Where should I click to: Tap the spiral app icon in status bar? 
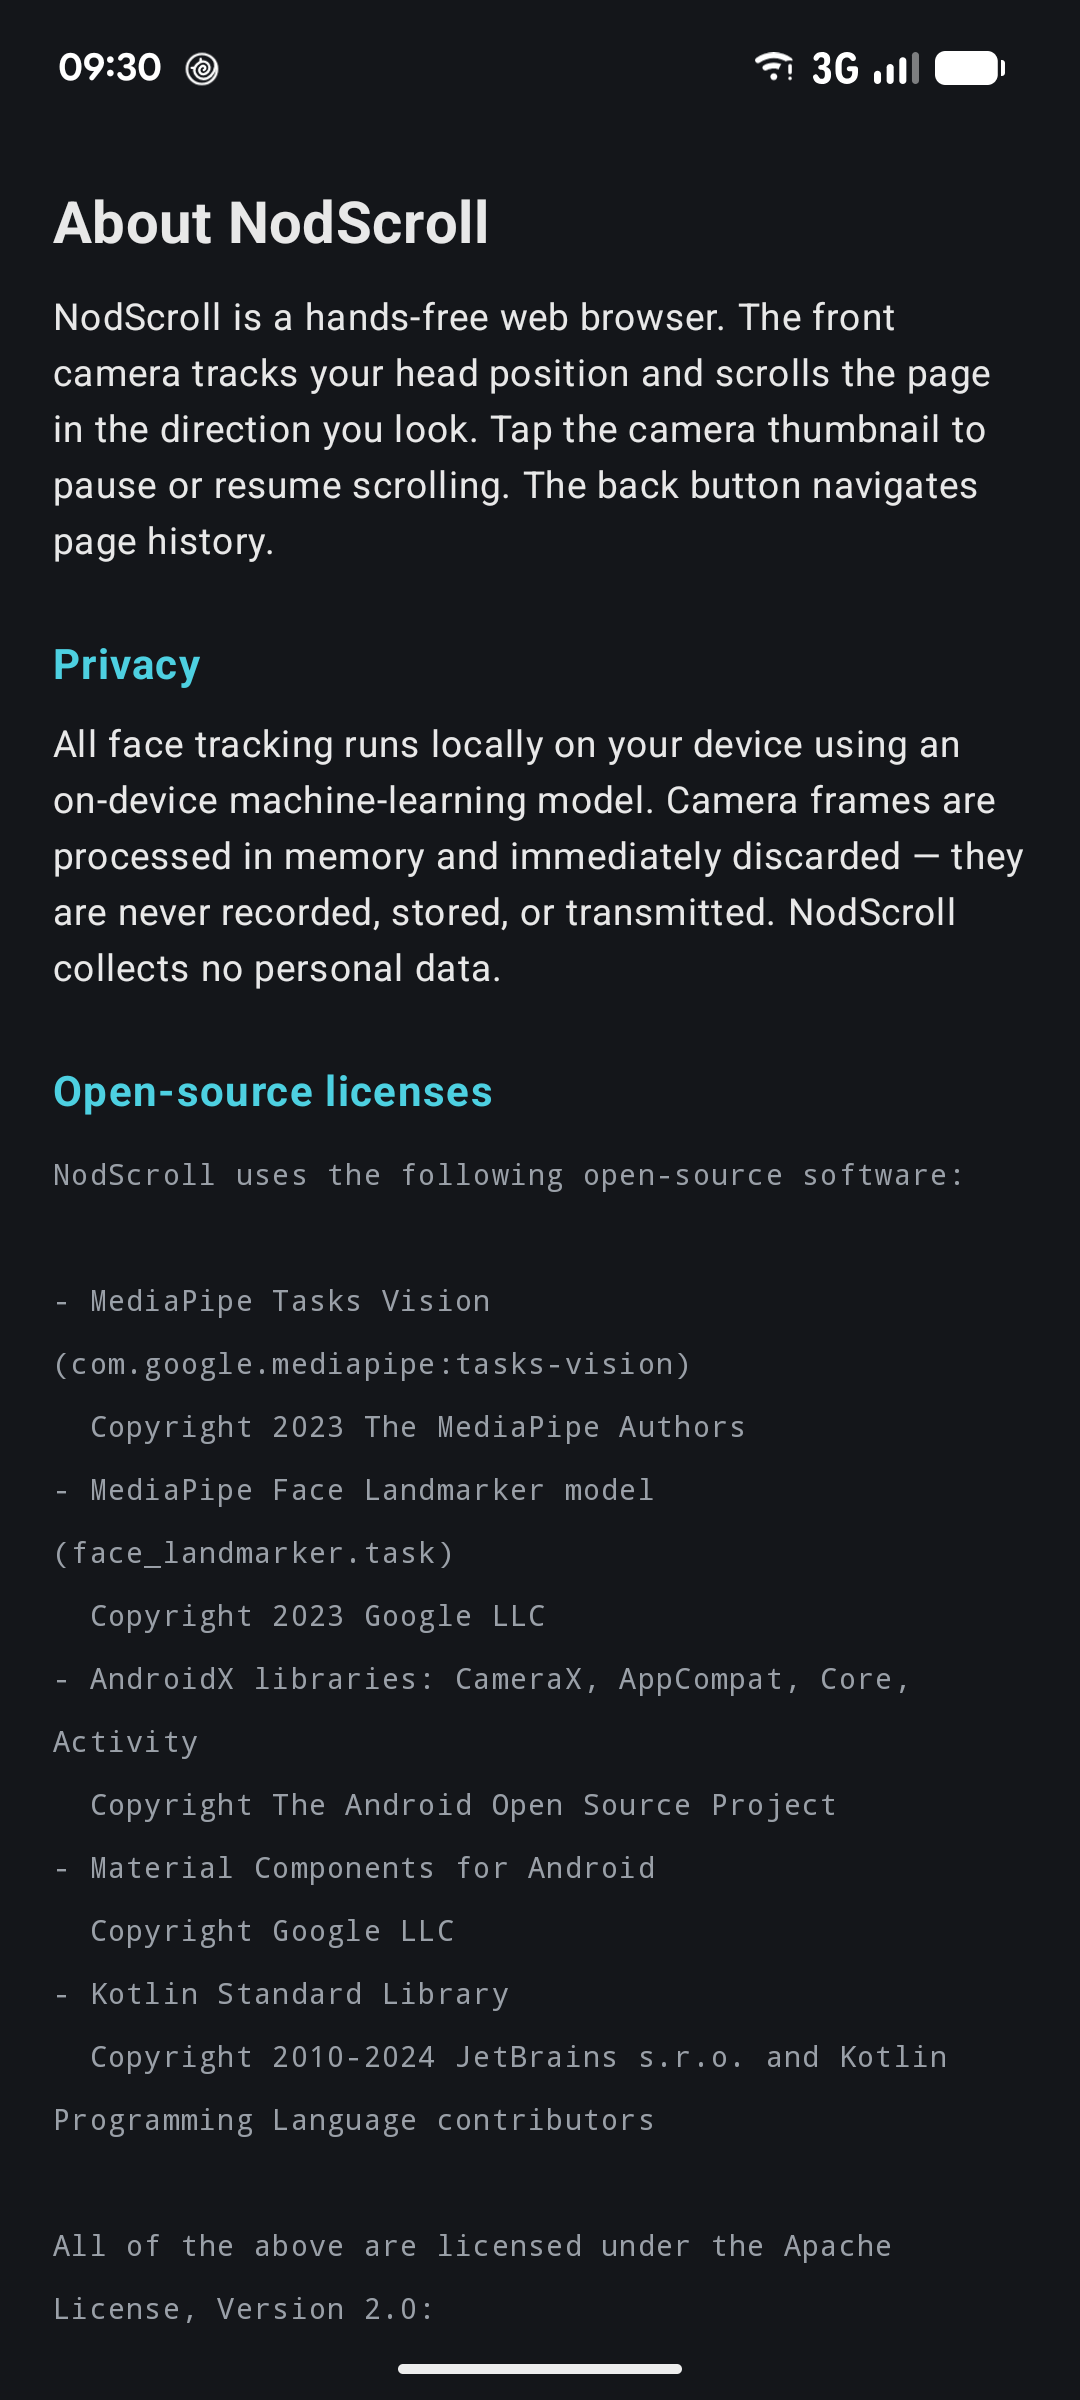pos(202,69)
